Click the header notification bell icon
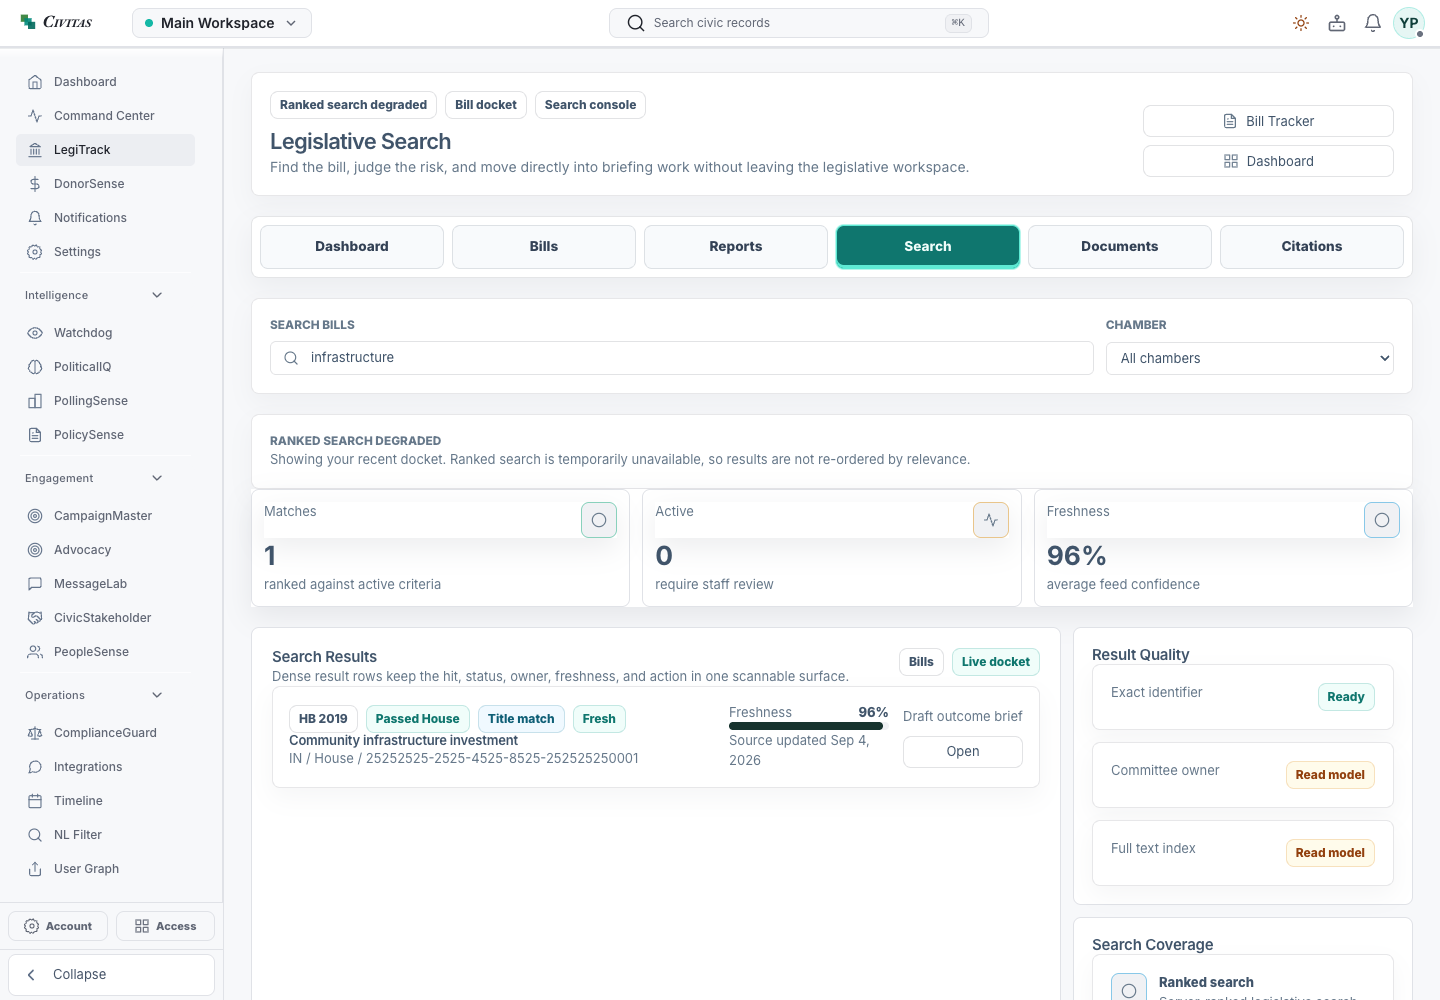The height and width of the screenshot is (1000, 1440). click(1373, 23)
